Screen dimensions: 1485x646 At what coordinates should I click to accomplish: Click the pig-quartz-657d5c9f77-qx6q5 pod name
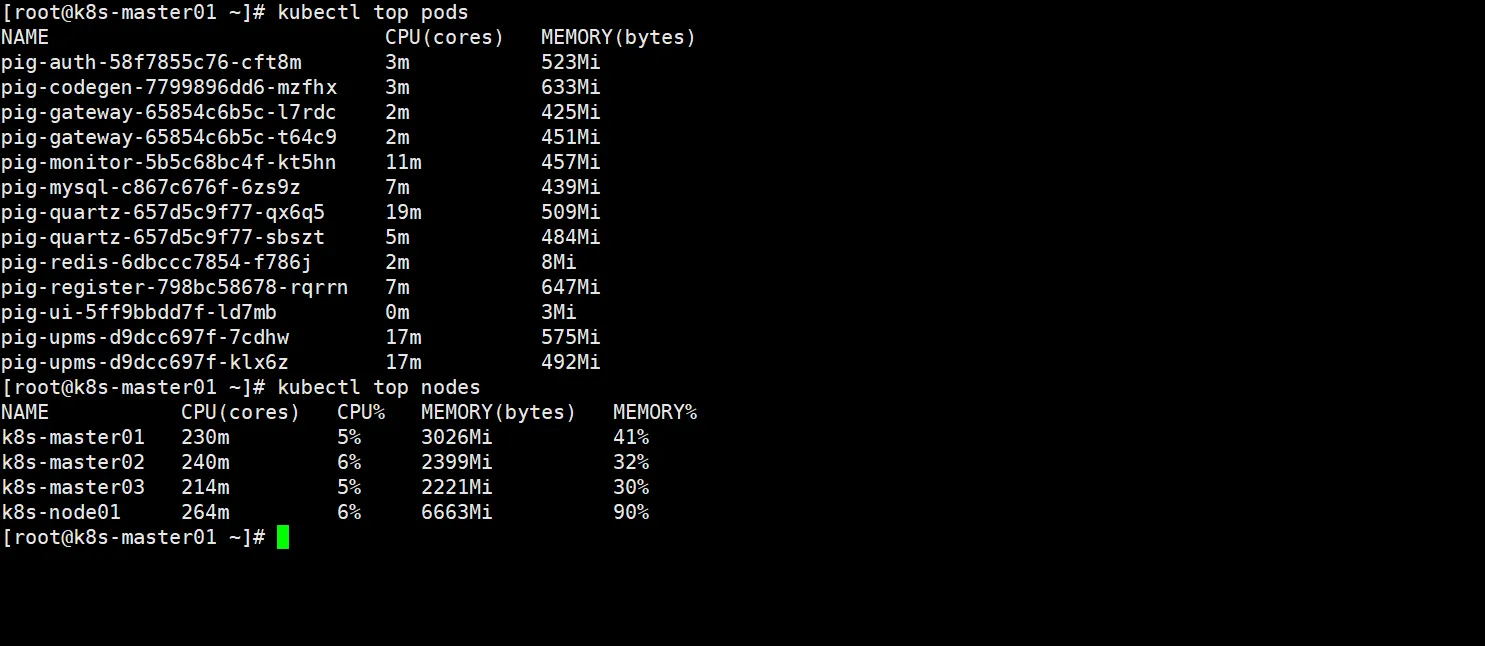pyautogui.click(x=163, y=213)
